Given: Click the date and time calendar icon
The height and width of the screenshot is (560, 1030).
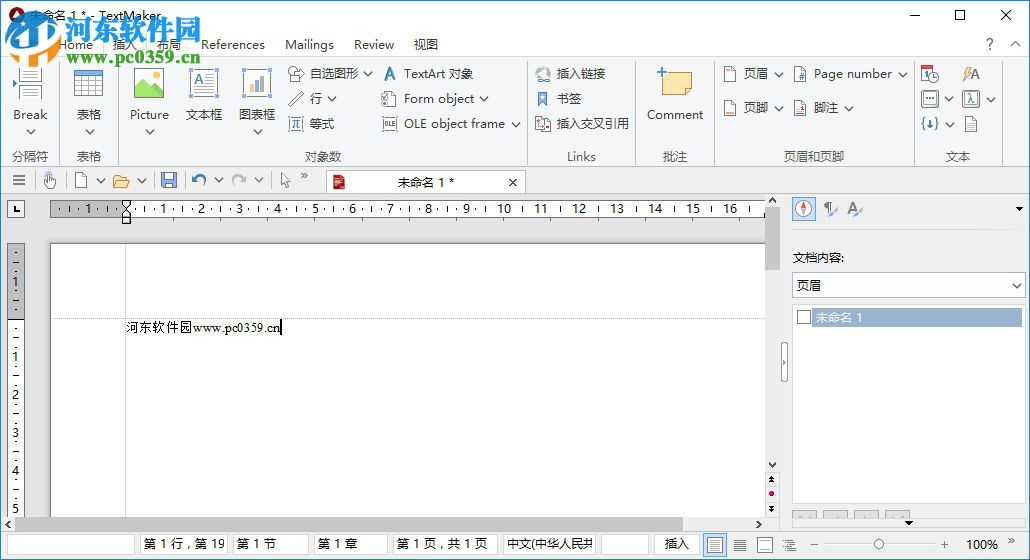Looking at the screenshot, I should (929, 74).
